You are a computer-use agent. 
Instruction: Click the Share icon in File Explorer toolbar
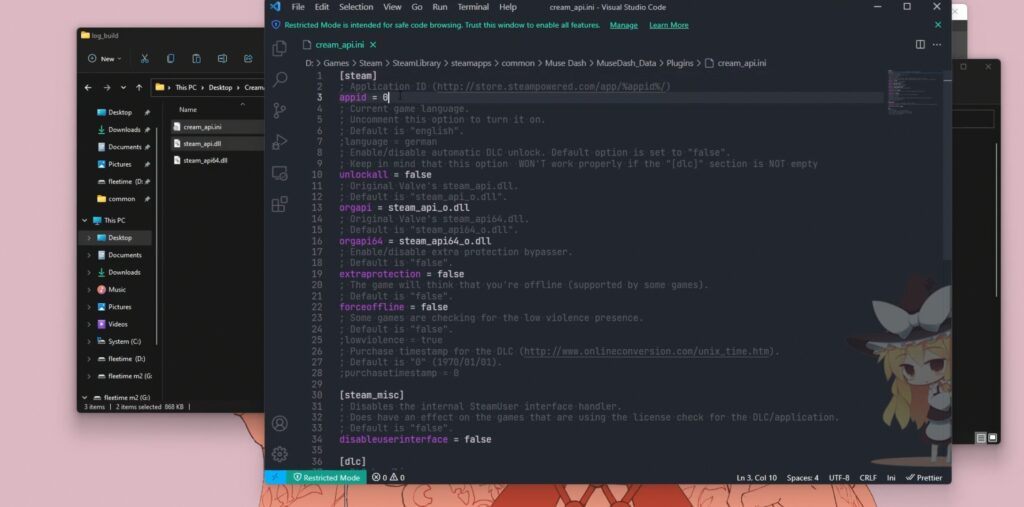(248, 59)
